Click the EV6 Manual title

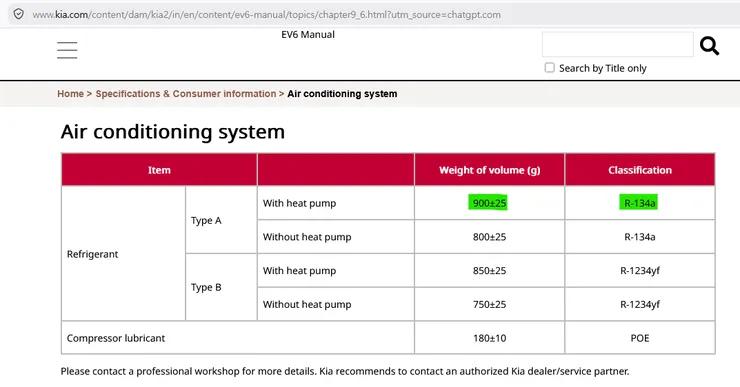click(308, 34)
